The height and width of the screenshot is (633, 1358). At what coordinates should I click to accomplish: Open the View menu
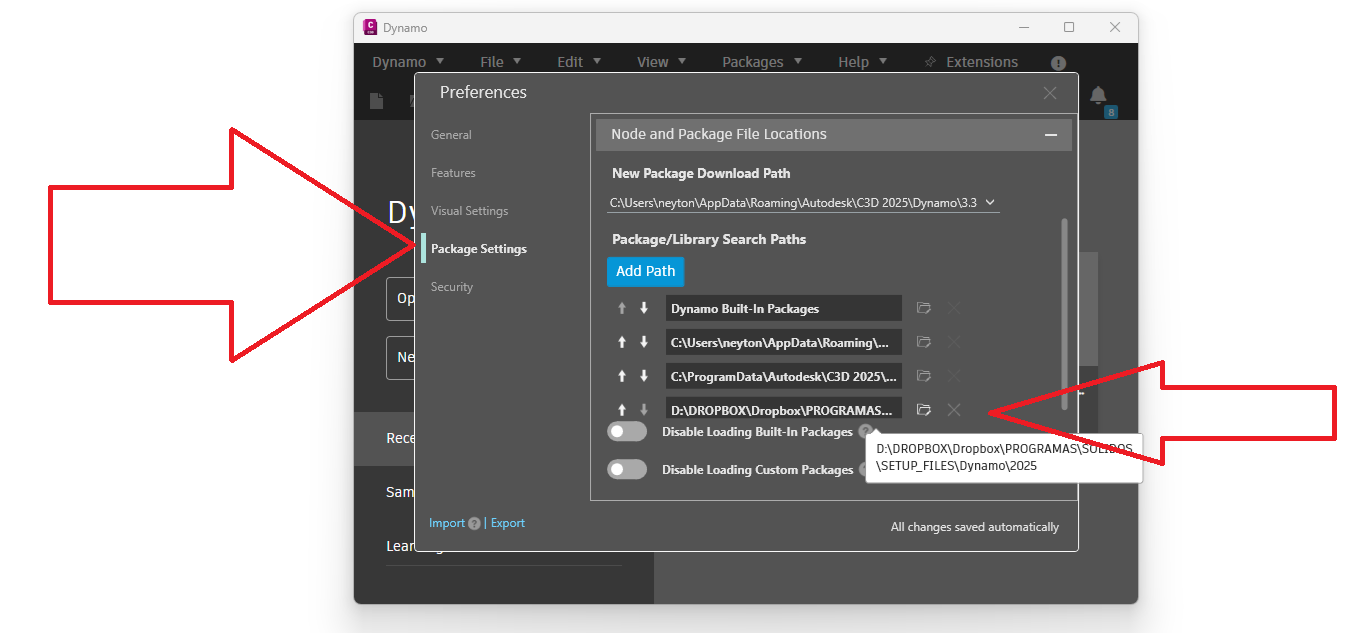point(662,62)
